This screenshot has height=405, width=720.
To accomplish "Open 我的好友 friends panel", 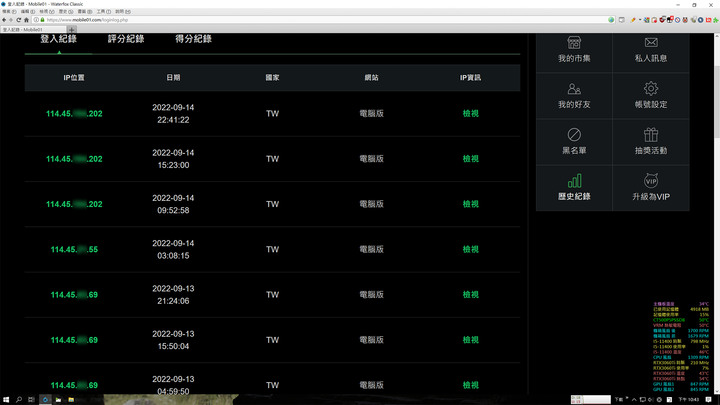I will click(574, 96).
